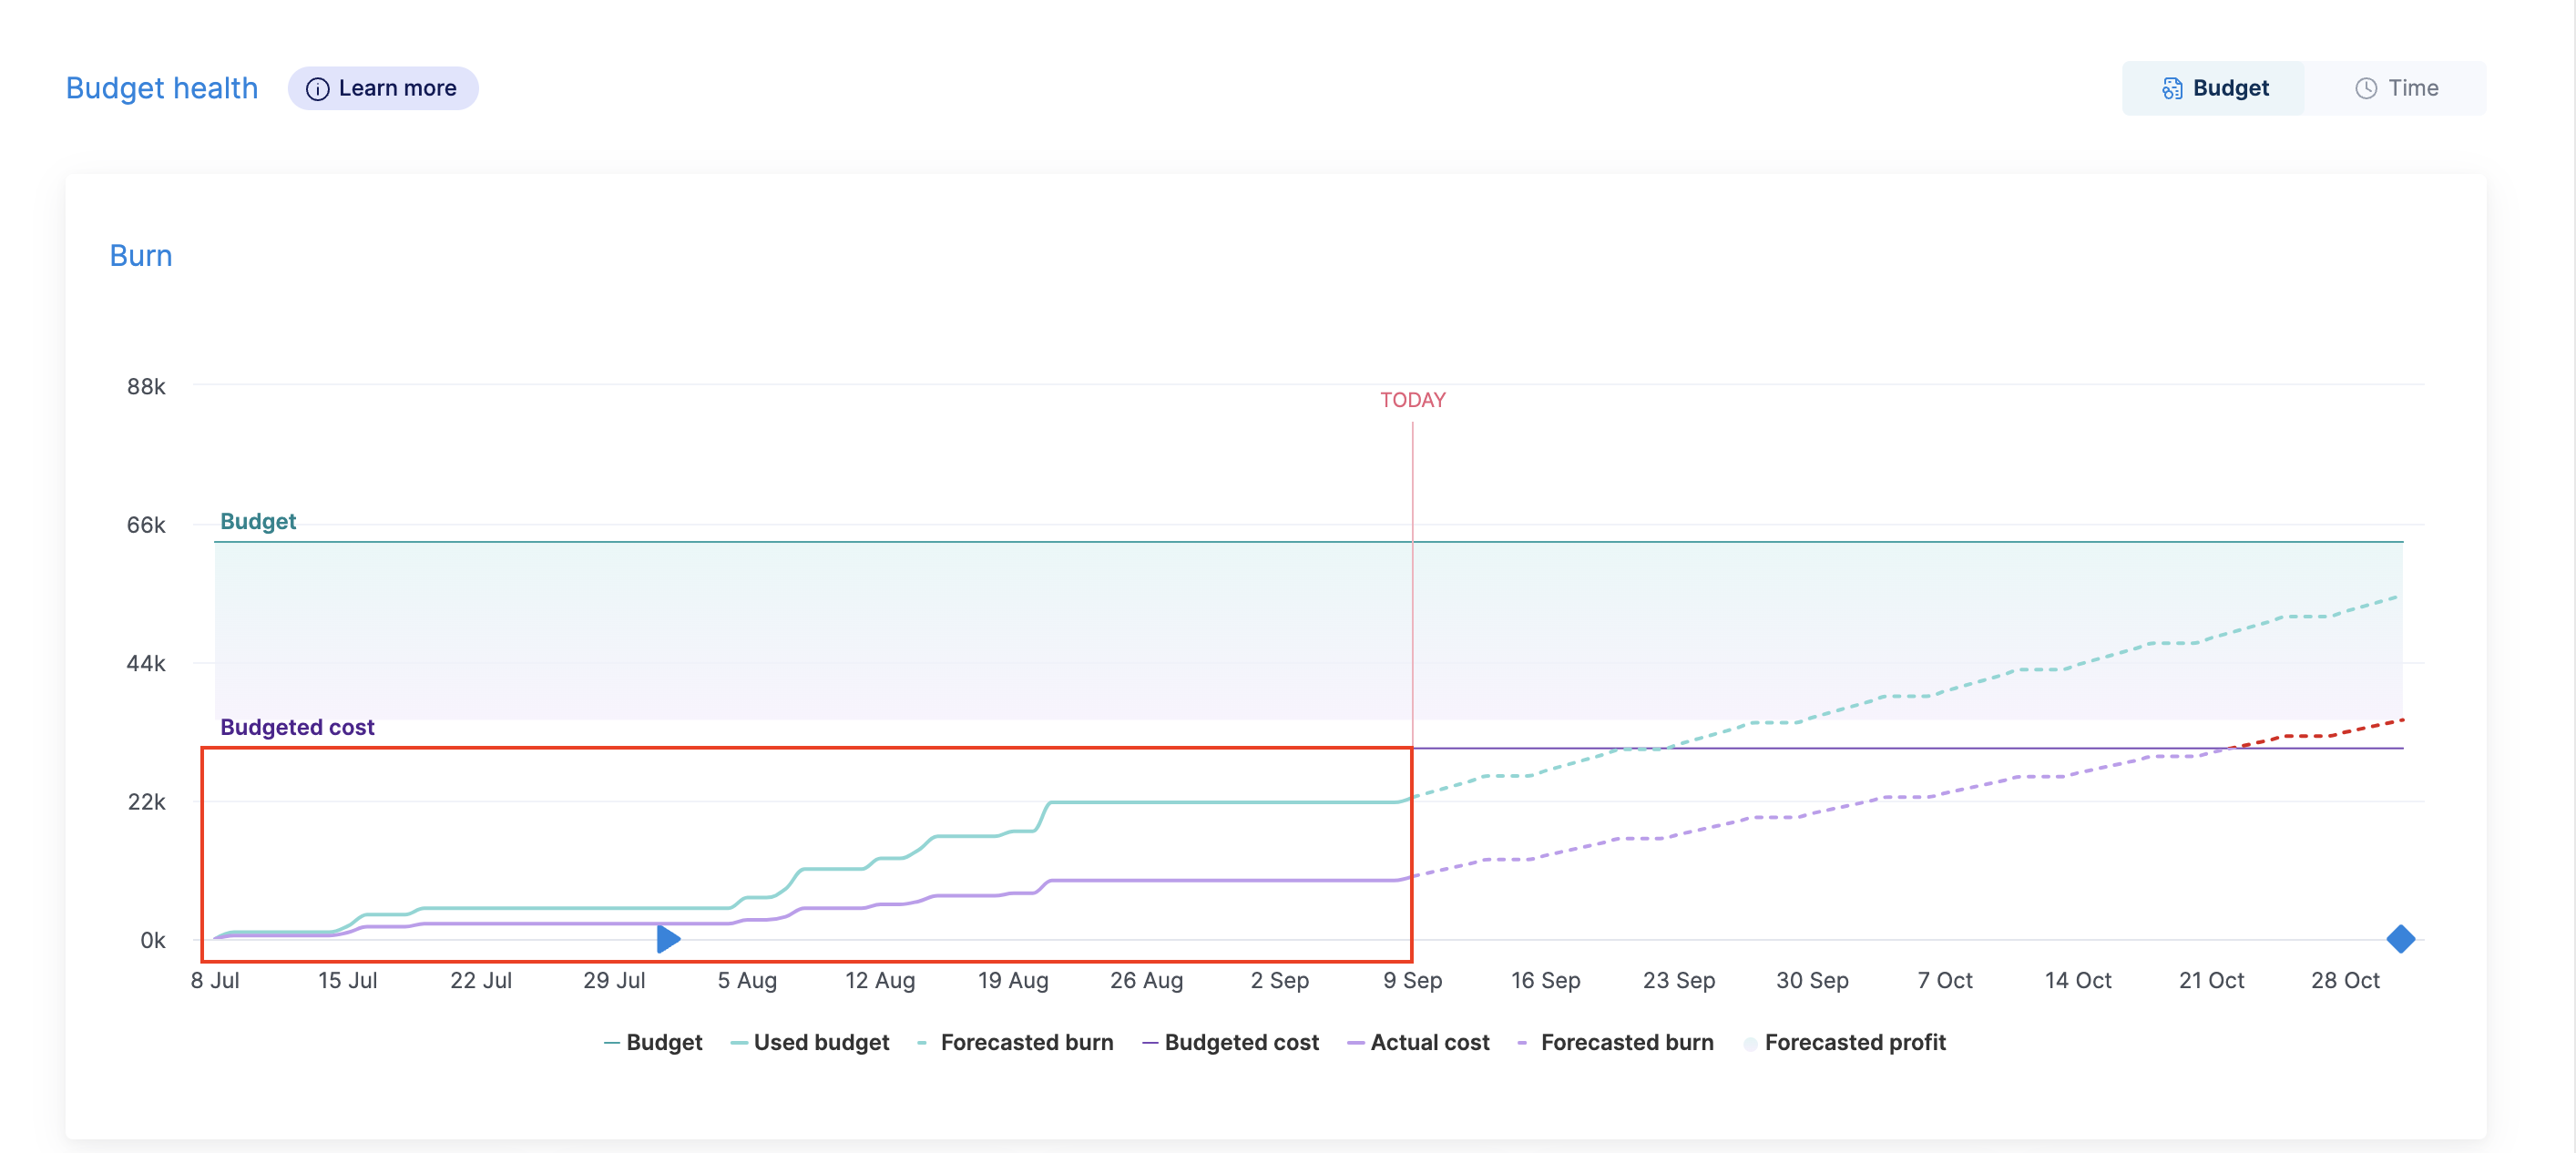Screen dimensions: 2576x1153
Task: Click the blue diamond end marker
Action: click(2400, 939)
